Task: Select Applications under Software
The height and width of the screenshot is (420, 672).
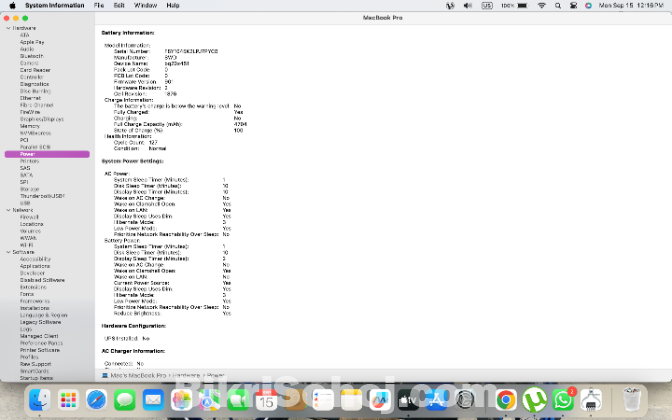Action: 35,266
